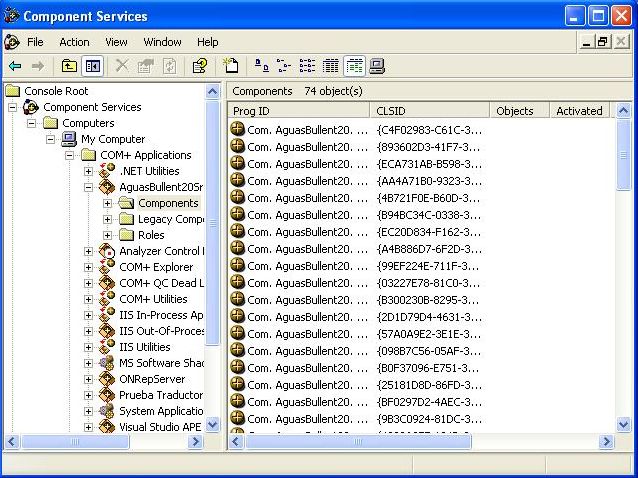Screen dimensions: 638x478
Task: Select the Visual Studio APE item
Action: pyautogui.click(x=160, y=427)
